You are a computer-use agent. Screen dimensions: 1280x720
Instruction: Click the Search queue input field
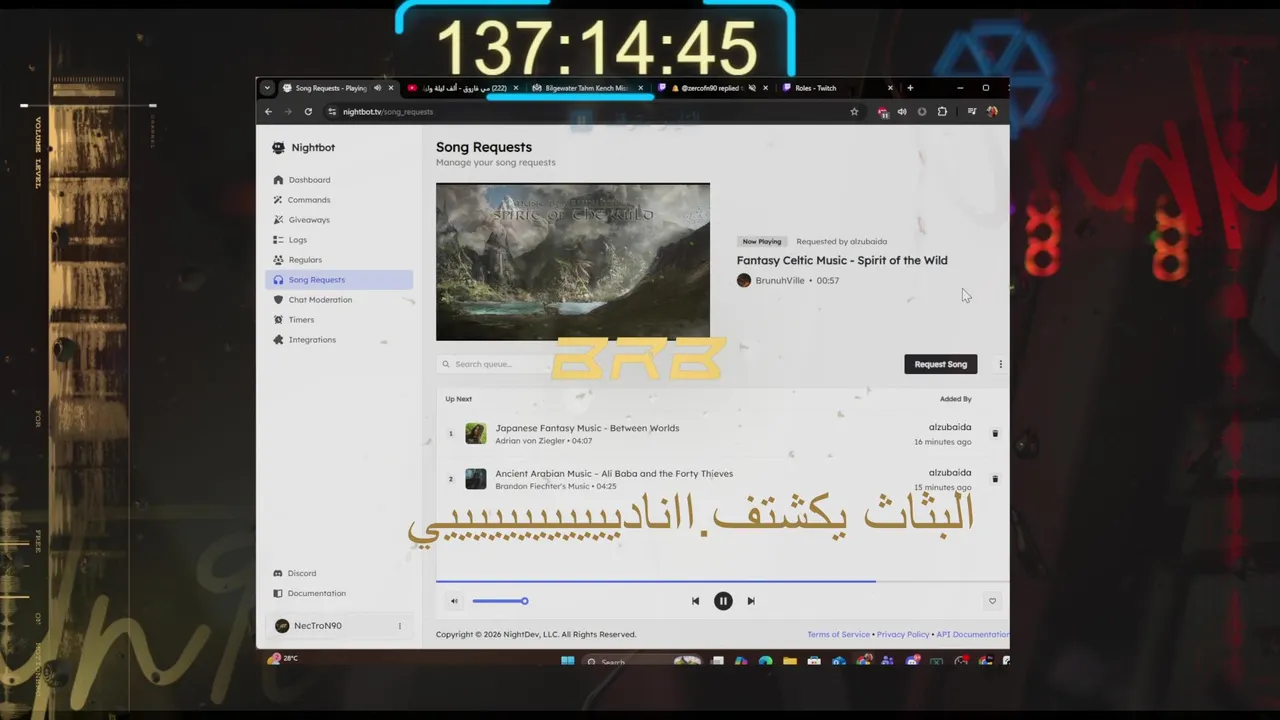coord(495,364)
